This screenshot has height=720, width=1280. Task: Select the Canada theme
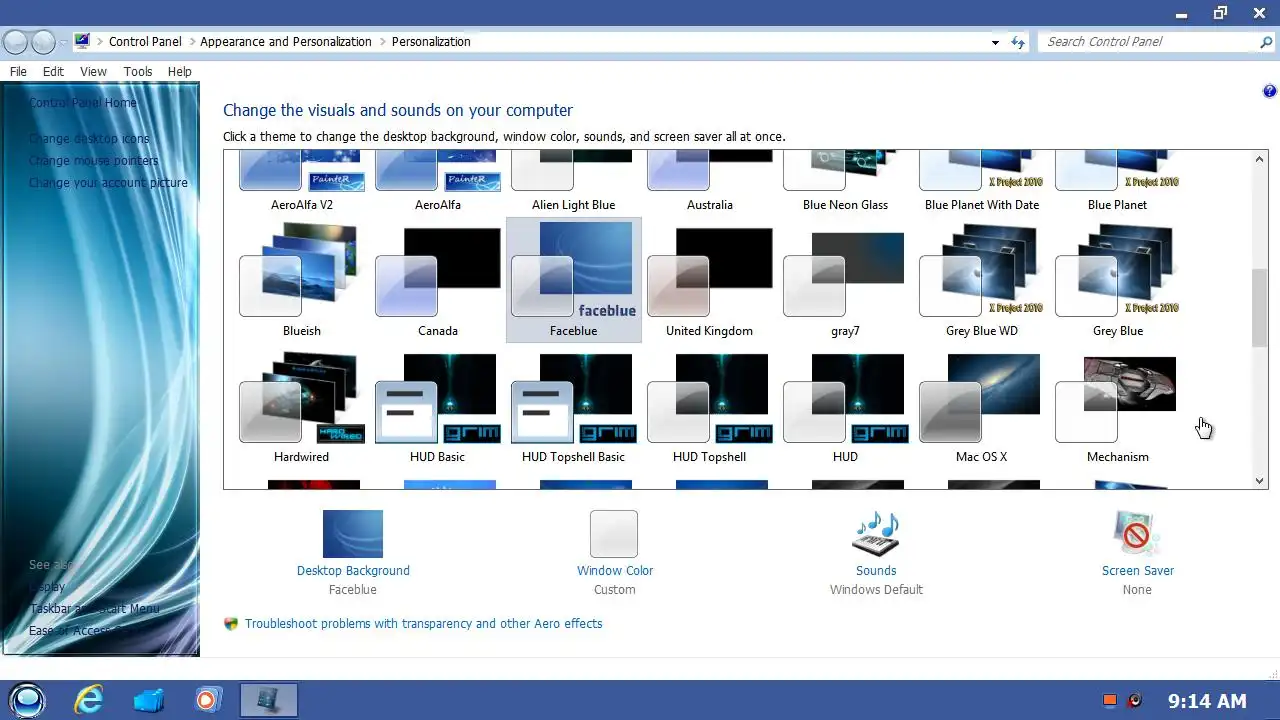pos(438,280)
